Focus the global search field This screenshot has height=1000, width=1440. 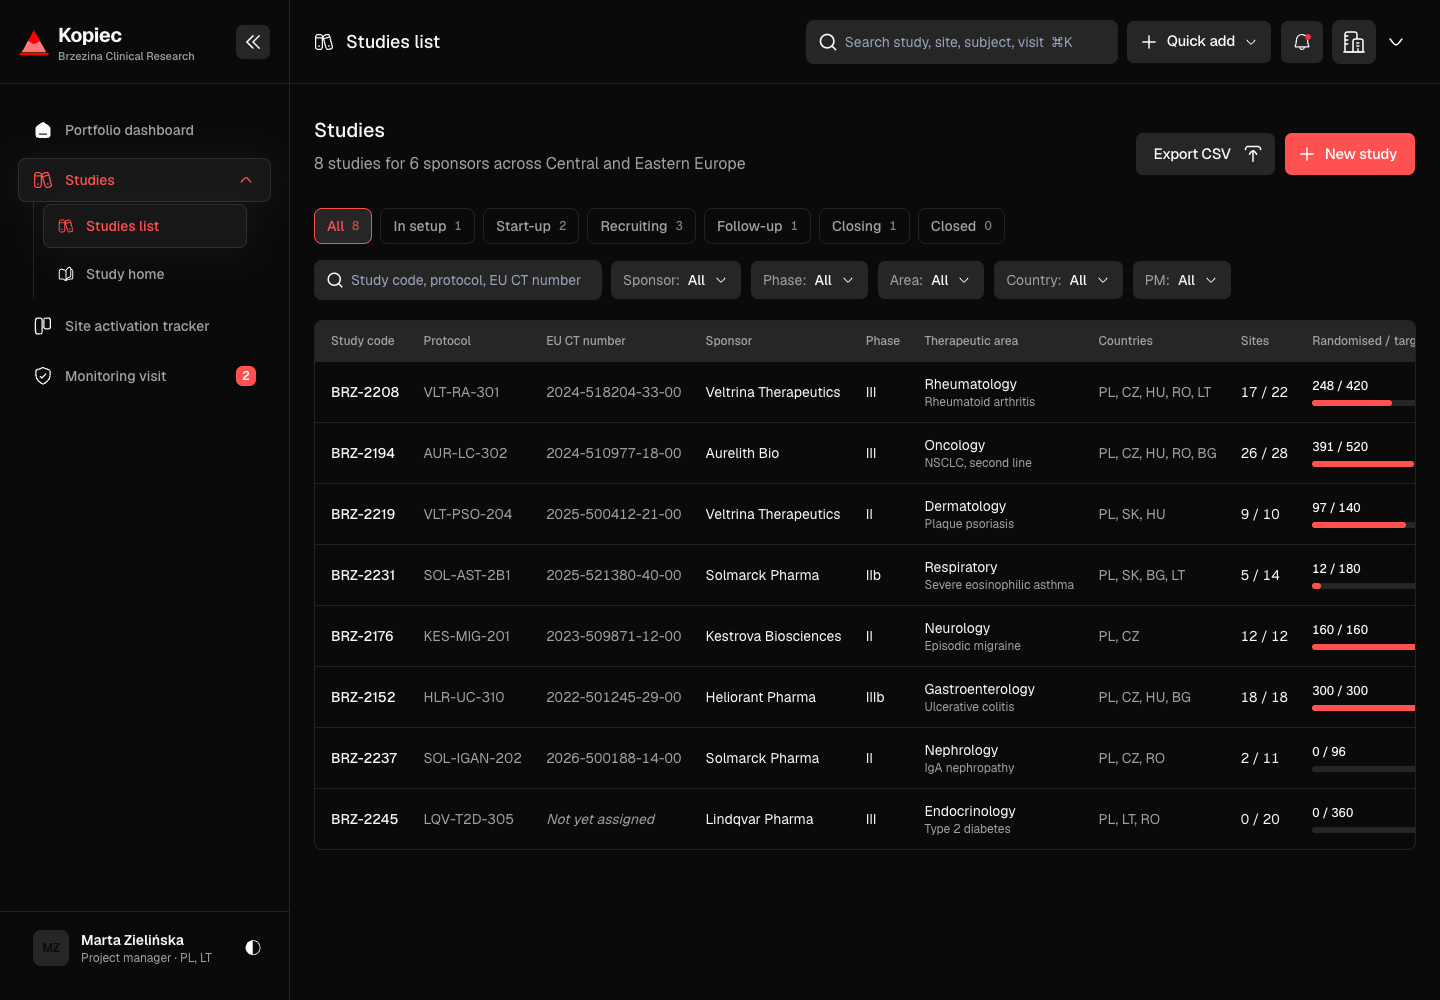pyautogui.click(x=962, y=42)
